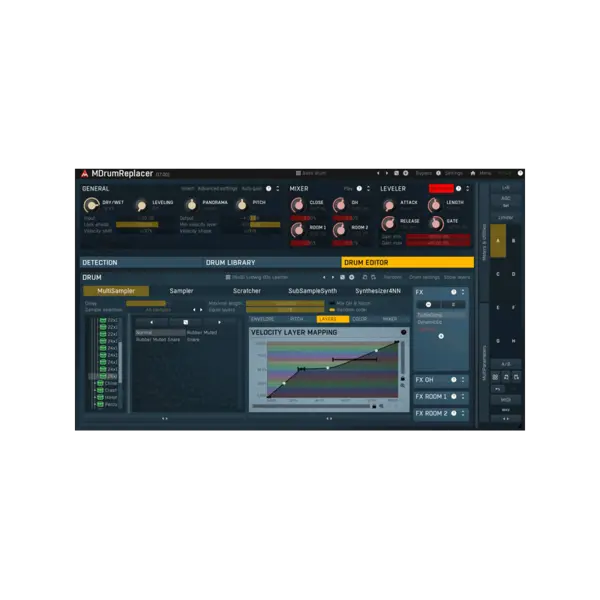This screenshot has width=600, height=600.
Task: Click the help icon on FX OH
Action: [454, 380]
